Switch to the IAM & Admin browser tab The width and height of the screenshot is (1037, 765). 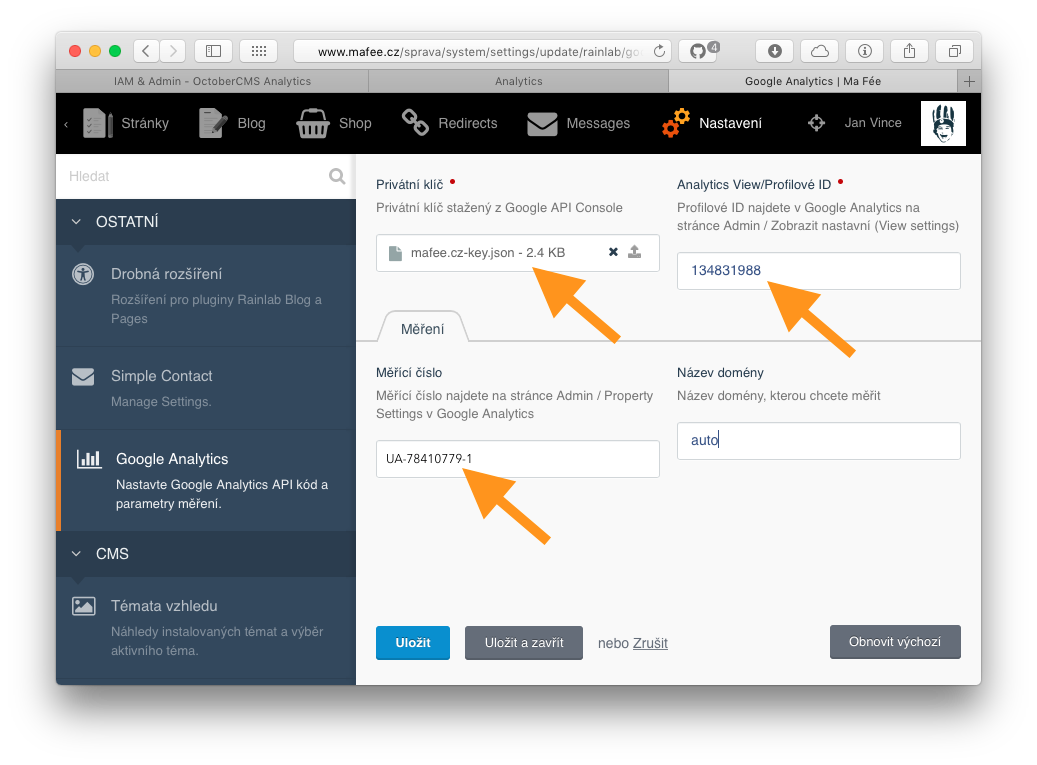coord(212,81)
